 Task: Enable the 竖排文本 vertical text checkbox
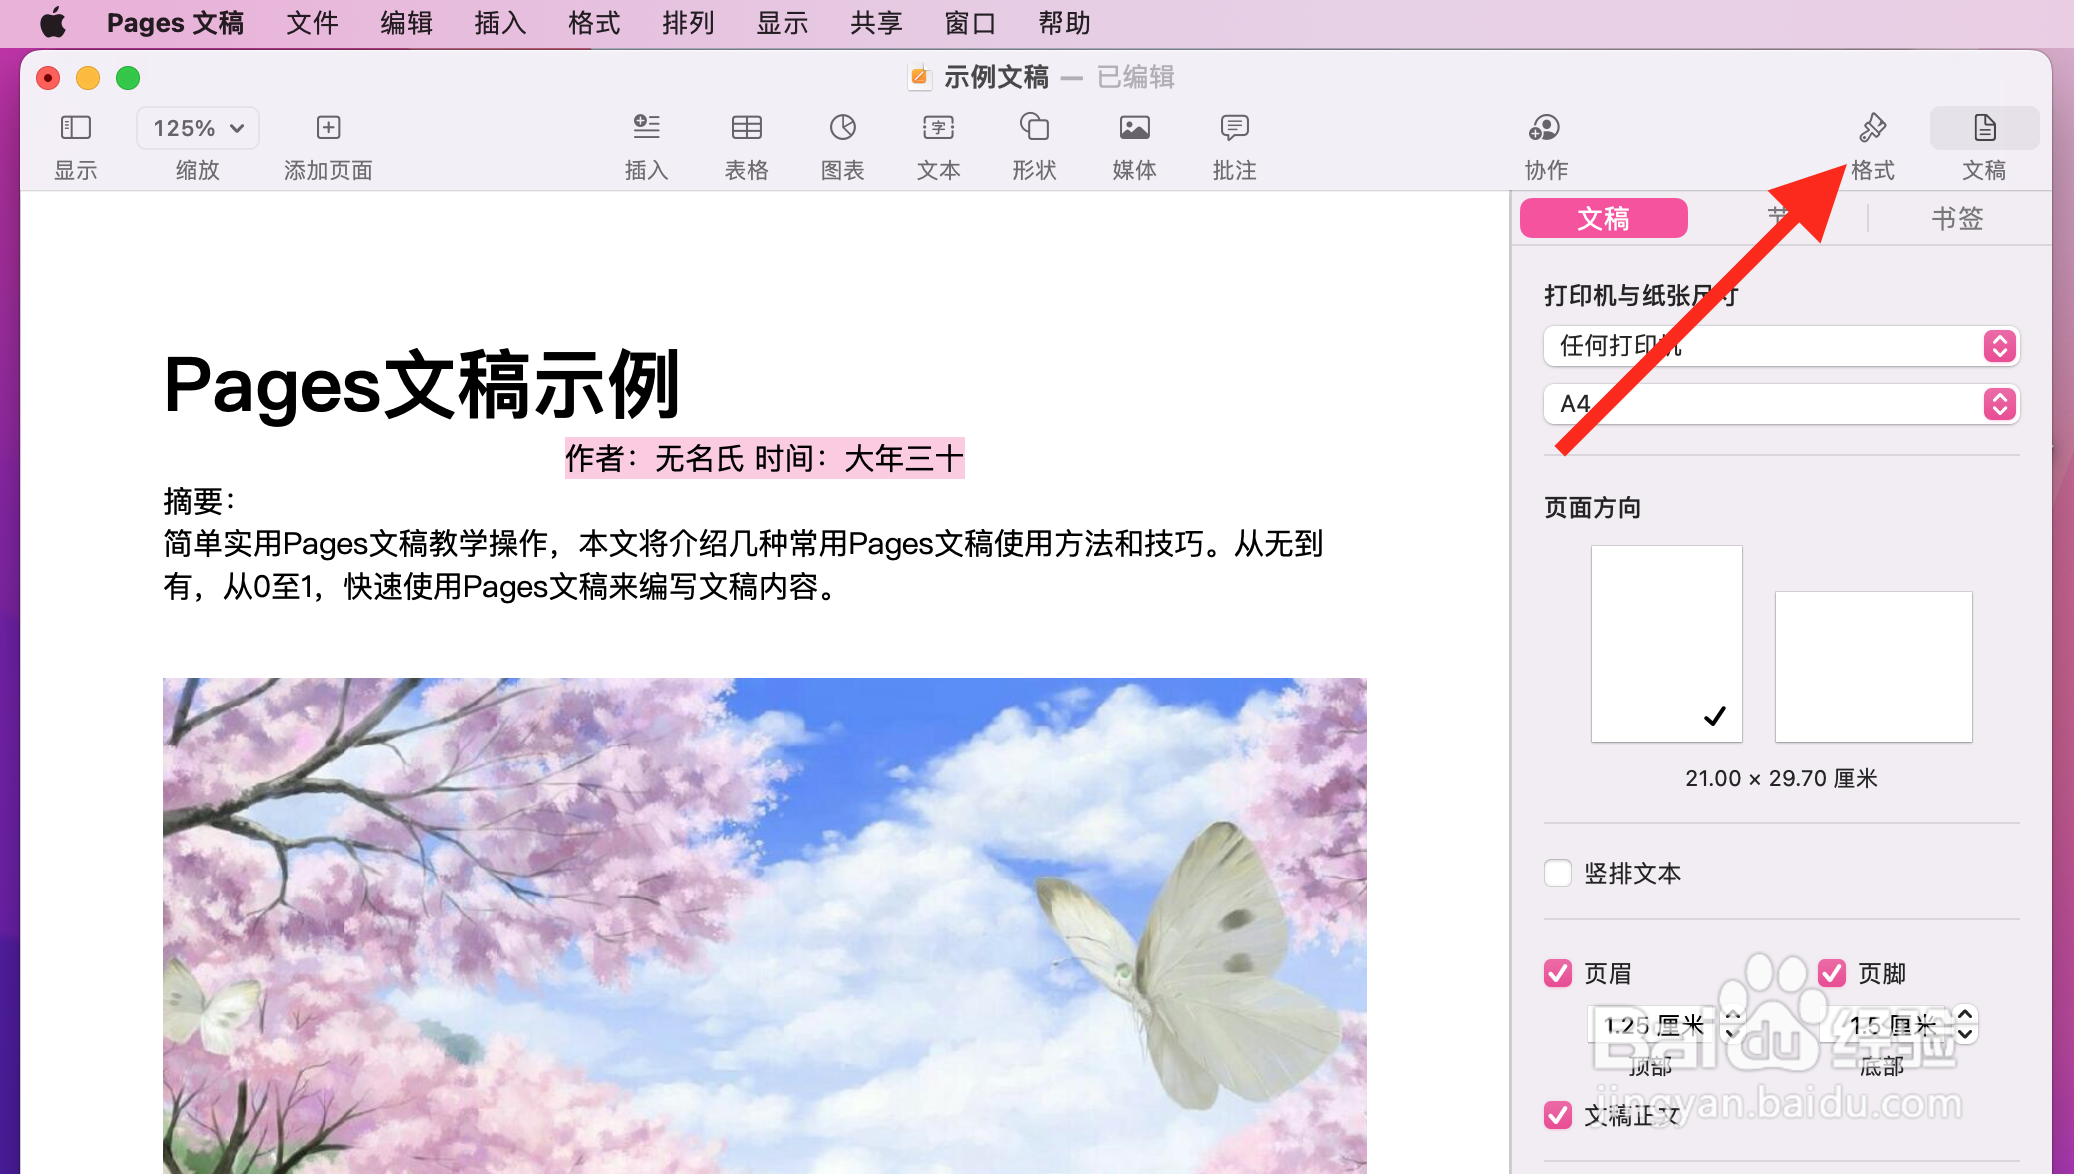coord(1558,873)
